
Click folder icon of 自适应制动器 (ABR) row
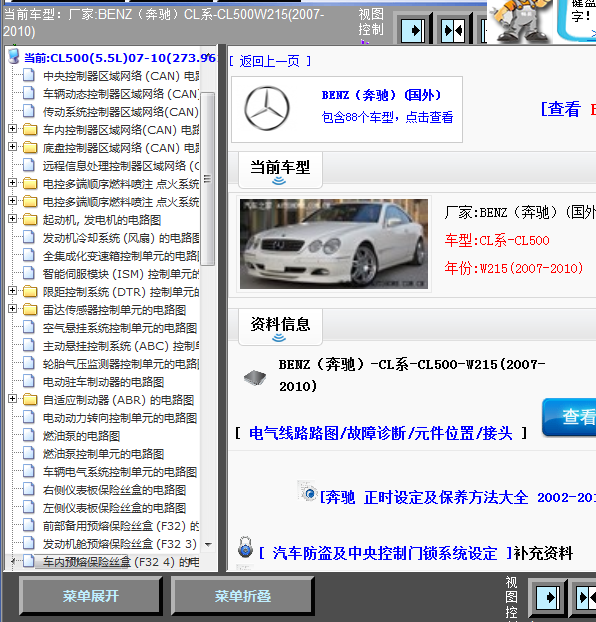click(x=29, y=399)
